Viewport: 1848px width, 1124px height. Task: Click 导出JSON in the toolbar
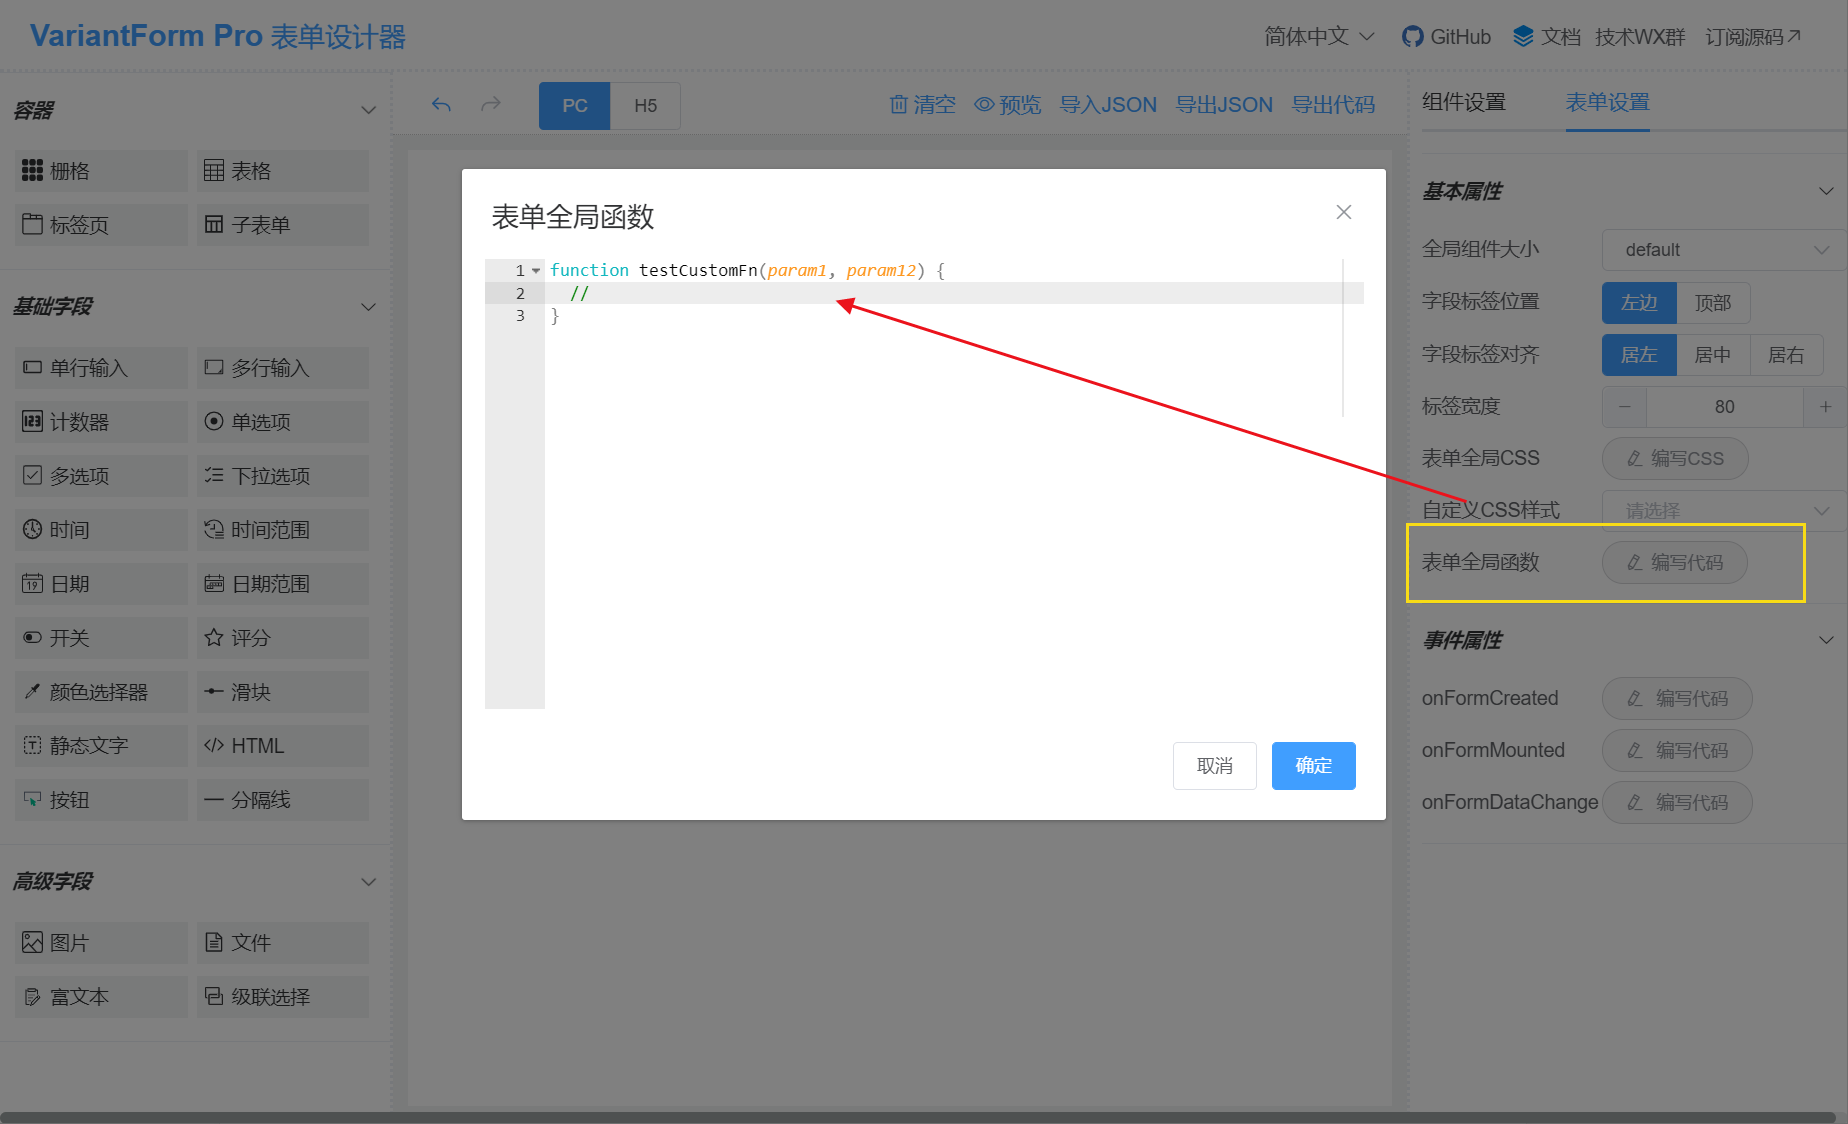pos(1224,105)
